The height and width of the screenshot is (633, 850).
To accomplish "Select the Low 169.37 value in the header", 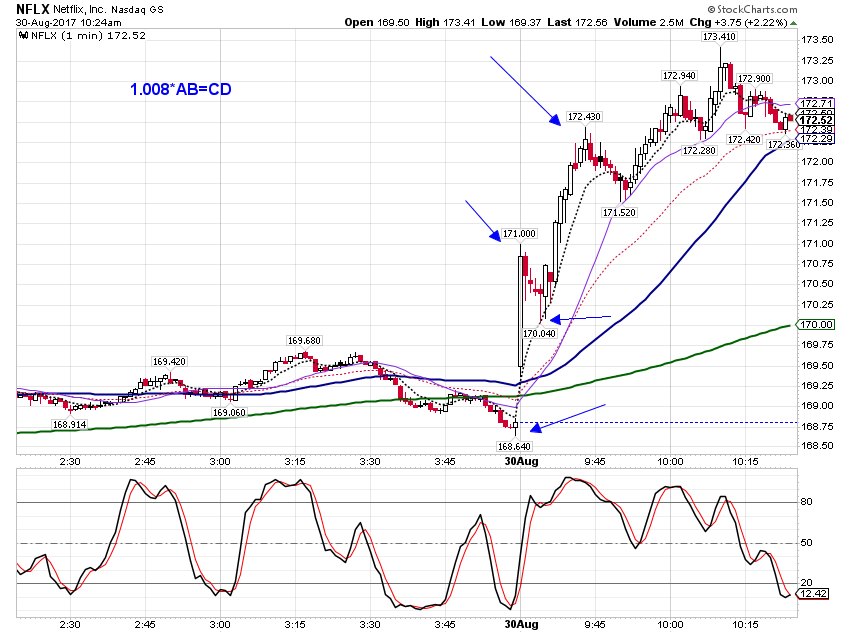I will pos(511,22).
